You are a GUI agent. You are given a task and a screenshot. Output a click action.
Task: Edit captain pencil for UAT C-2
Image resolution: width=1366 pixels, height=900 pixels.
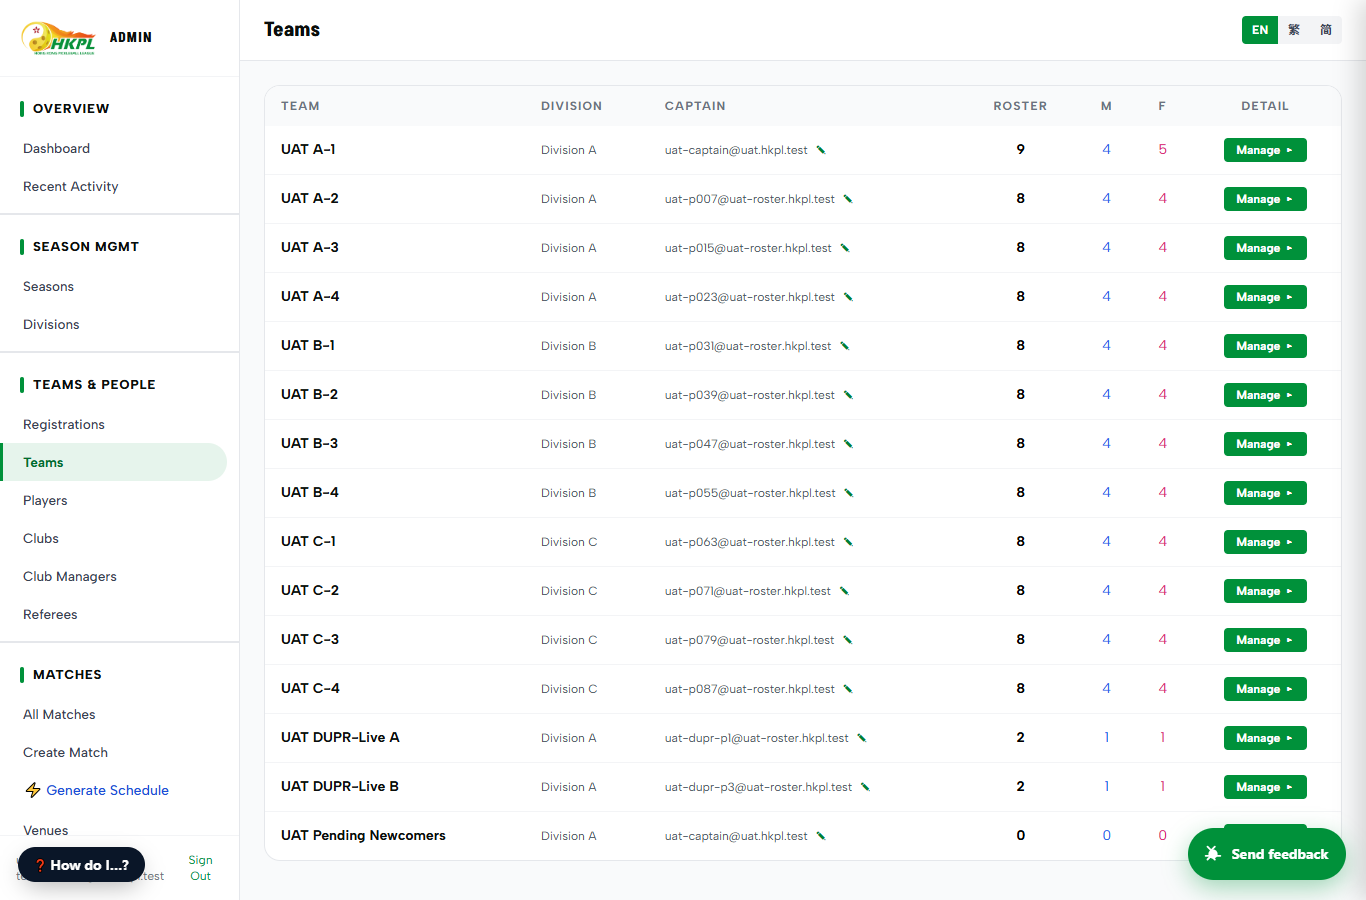[x=844, y=591]
